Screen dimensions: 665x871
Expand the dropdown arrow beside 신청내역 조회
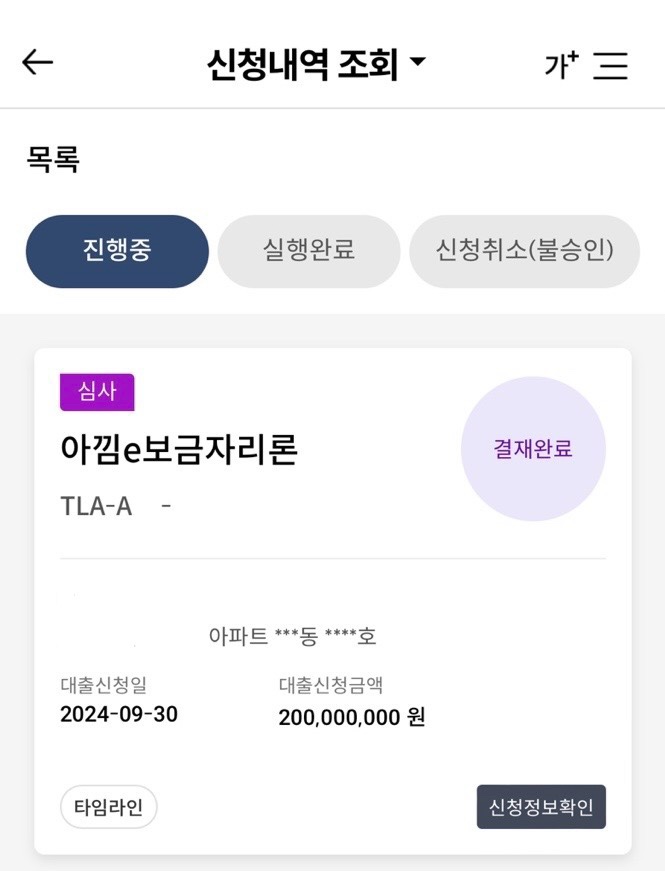(418, 63)
